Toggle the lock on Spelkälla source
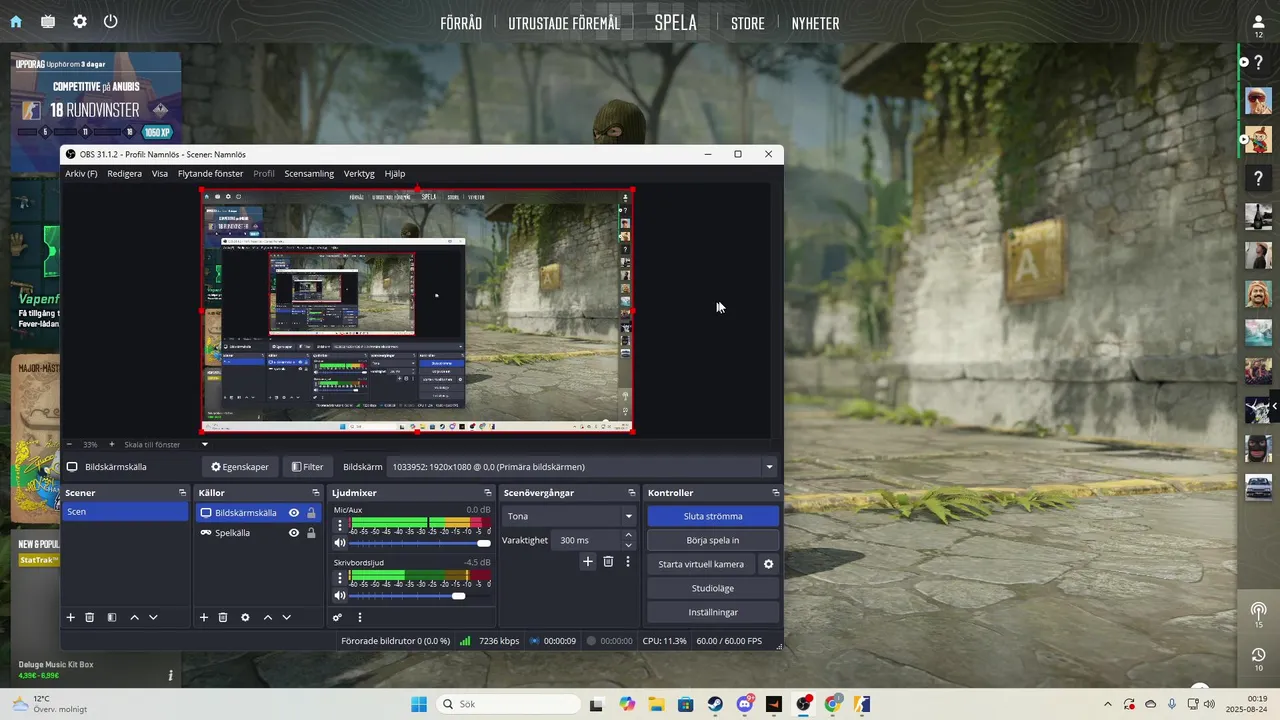1280x720 pixels. (x=311, y=533)
